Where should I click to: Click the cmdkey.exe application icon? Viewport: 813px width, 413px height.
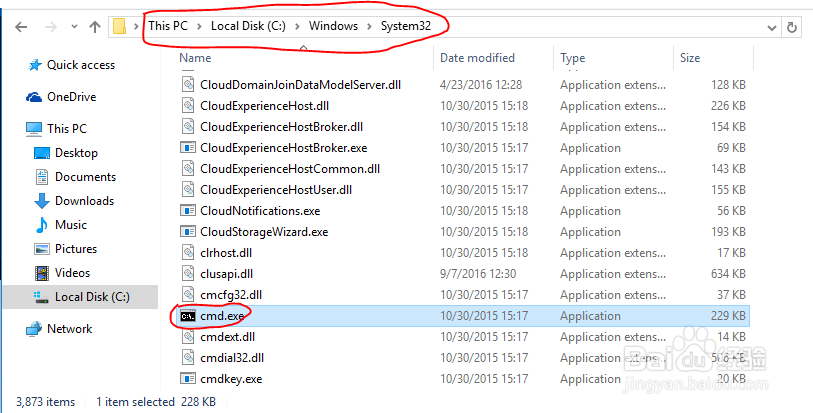188,379
